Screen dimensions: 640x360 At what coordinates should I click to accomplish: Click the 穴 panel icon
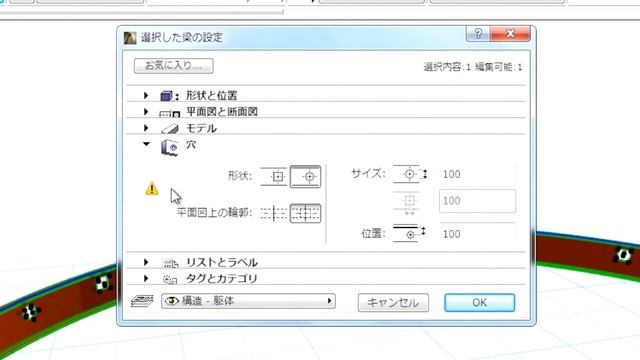[169, 147]
